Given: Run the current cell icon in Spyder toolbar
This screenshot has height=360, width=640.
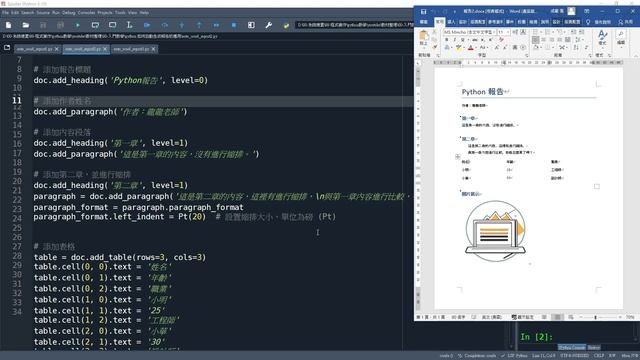Looking at the screenshot, I should tap(95, 25).
